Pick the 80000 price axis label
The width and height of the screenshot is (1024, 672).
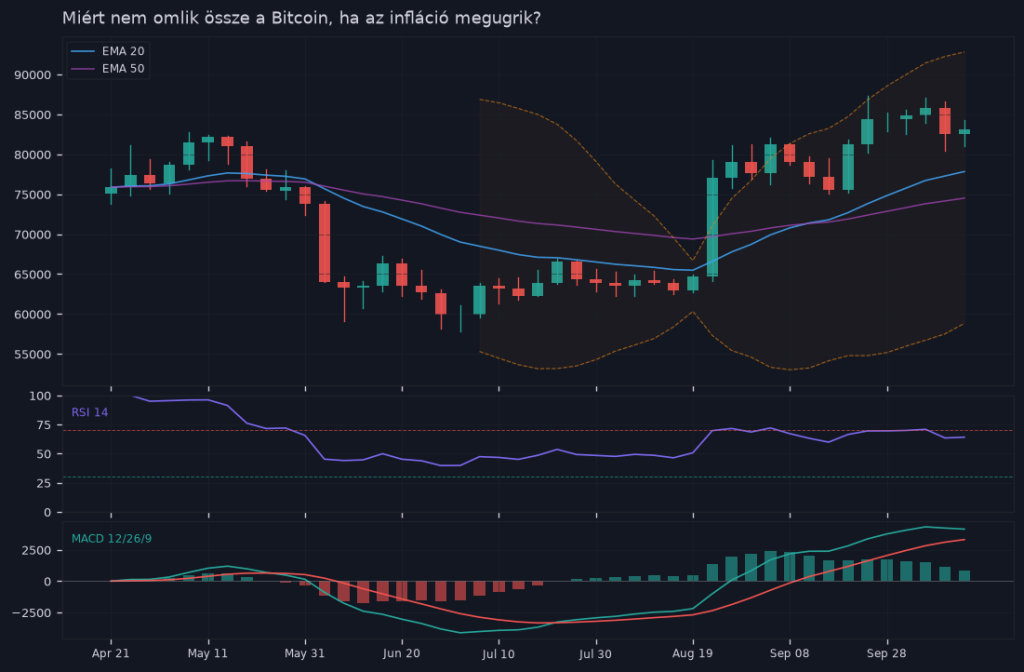[x=33, y=155]
